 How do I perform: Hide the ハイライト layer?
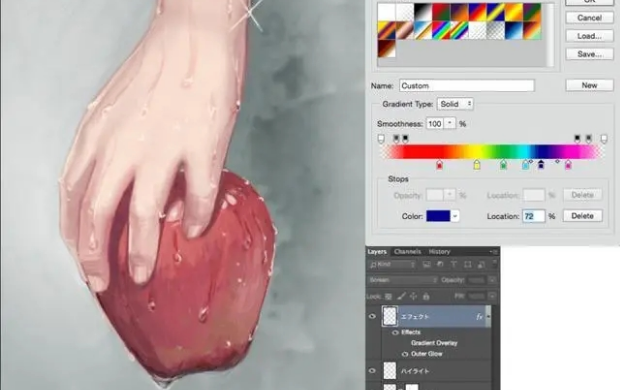[372, 371]
